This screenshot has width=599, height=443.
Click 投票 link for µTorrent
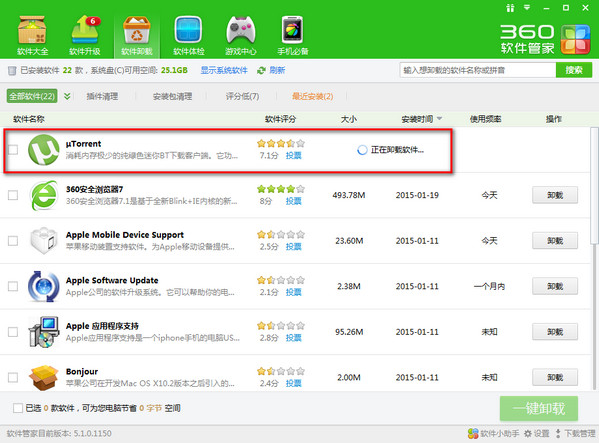pos(293,155)
